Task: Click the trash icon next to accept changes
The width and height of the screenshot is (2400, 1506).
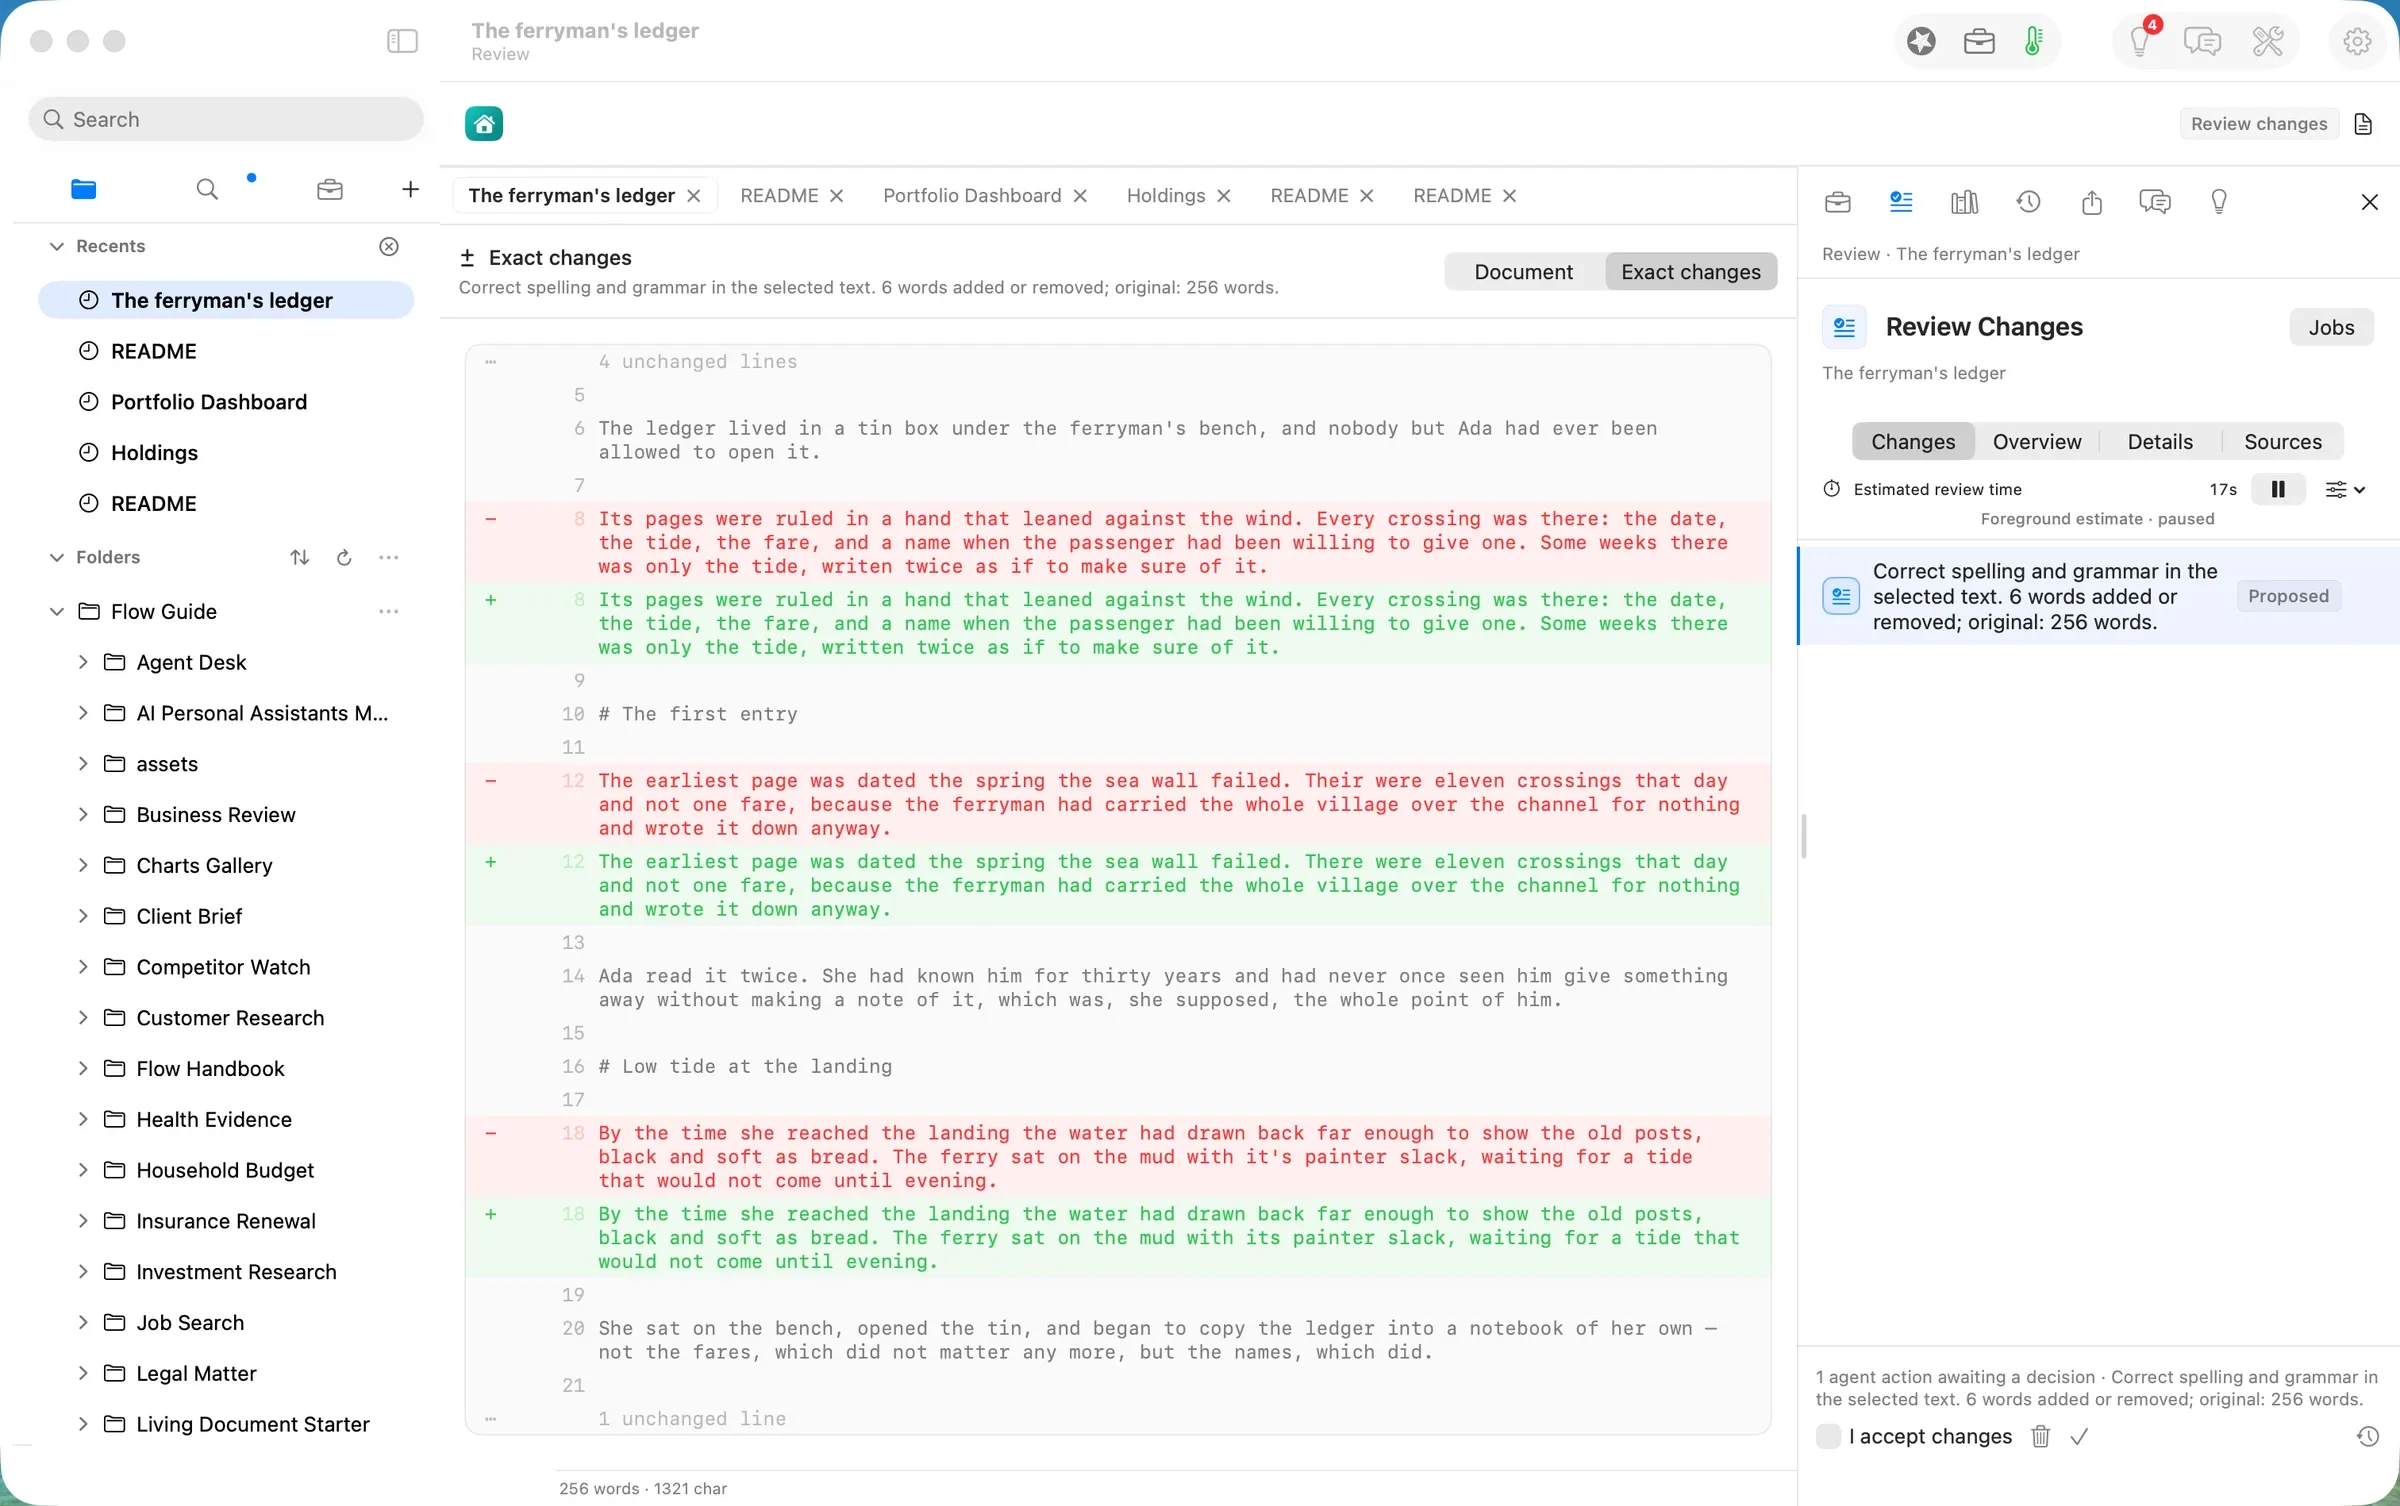Action: coord(2041,1437)
